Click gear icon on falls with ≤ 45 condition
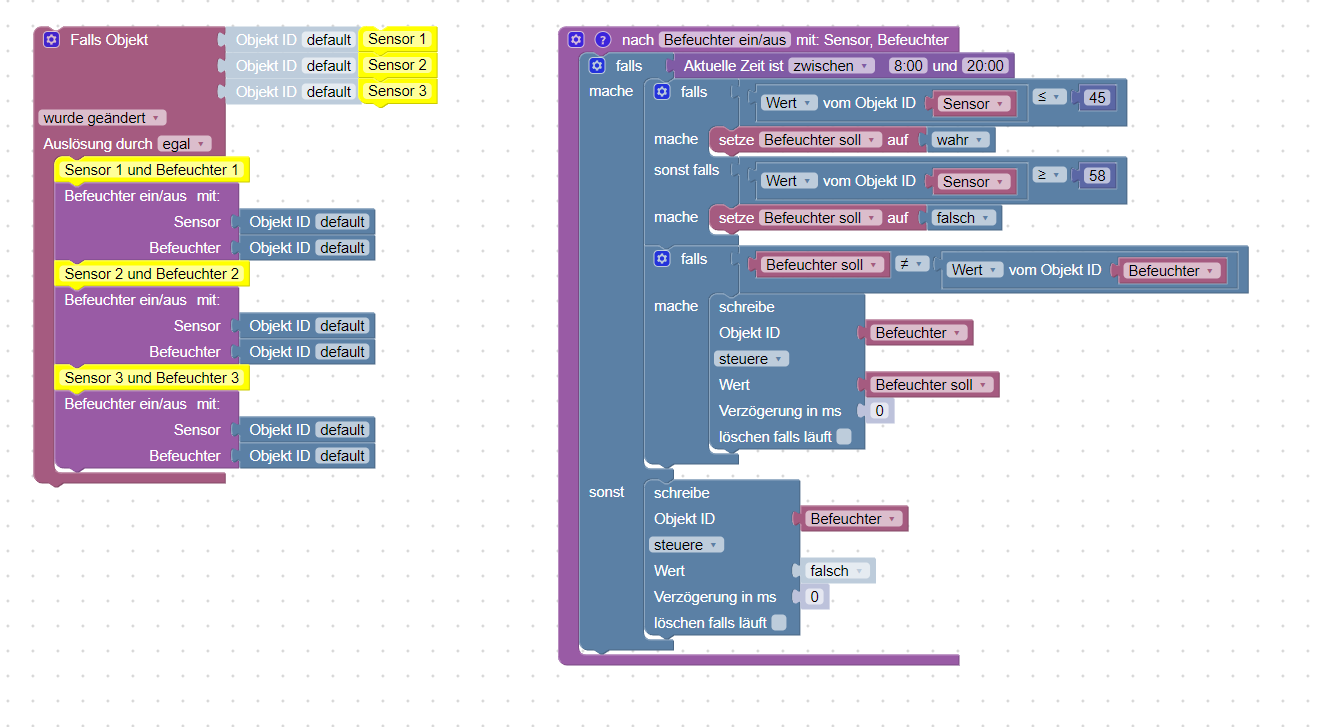 coord(661,92)
